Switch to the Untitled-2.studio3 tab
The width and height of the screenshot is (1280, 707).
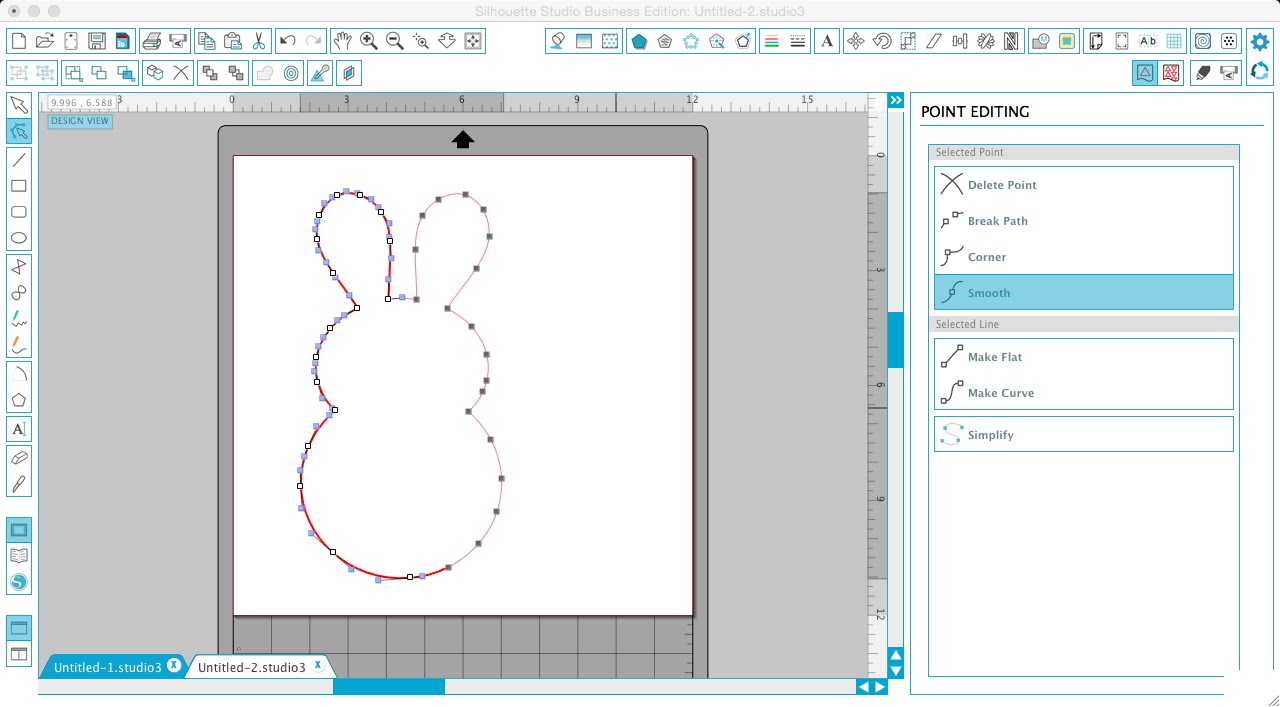252,666
